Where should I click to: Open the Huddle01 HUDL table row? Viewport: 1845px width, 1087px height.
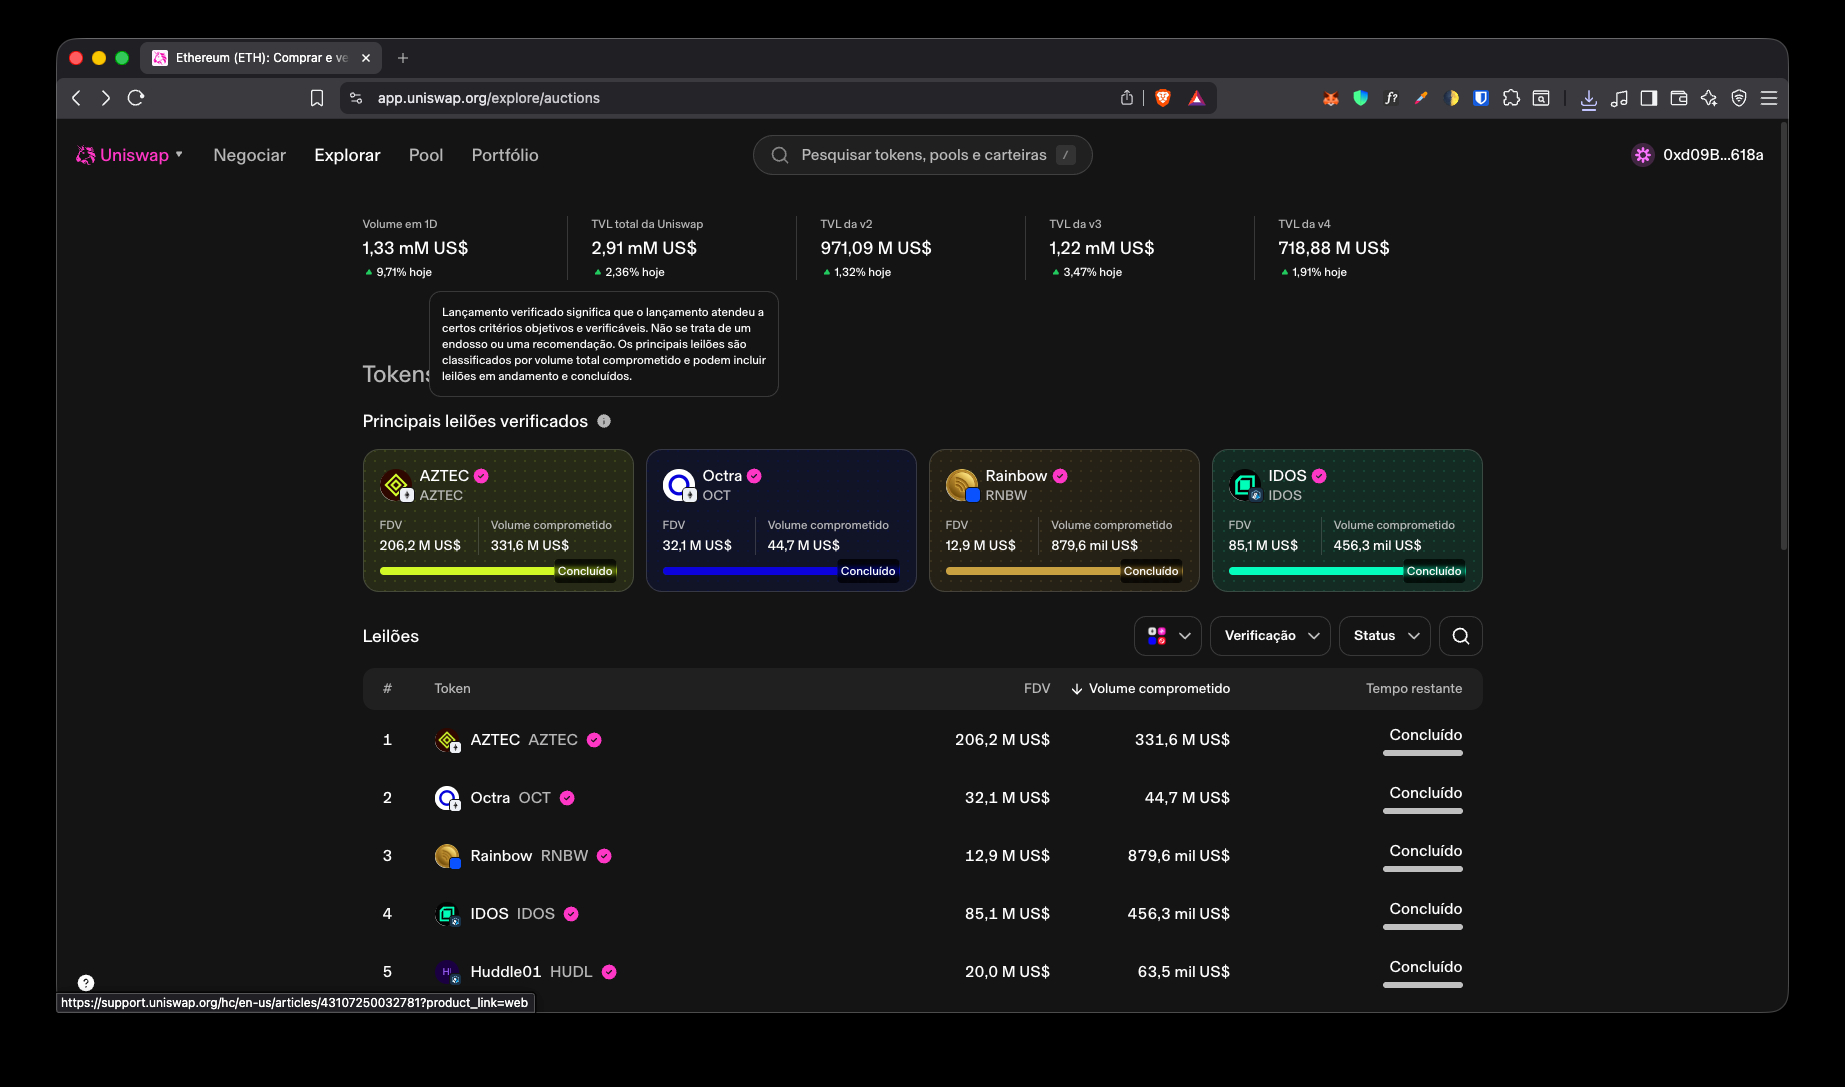(922, 972)
